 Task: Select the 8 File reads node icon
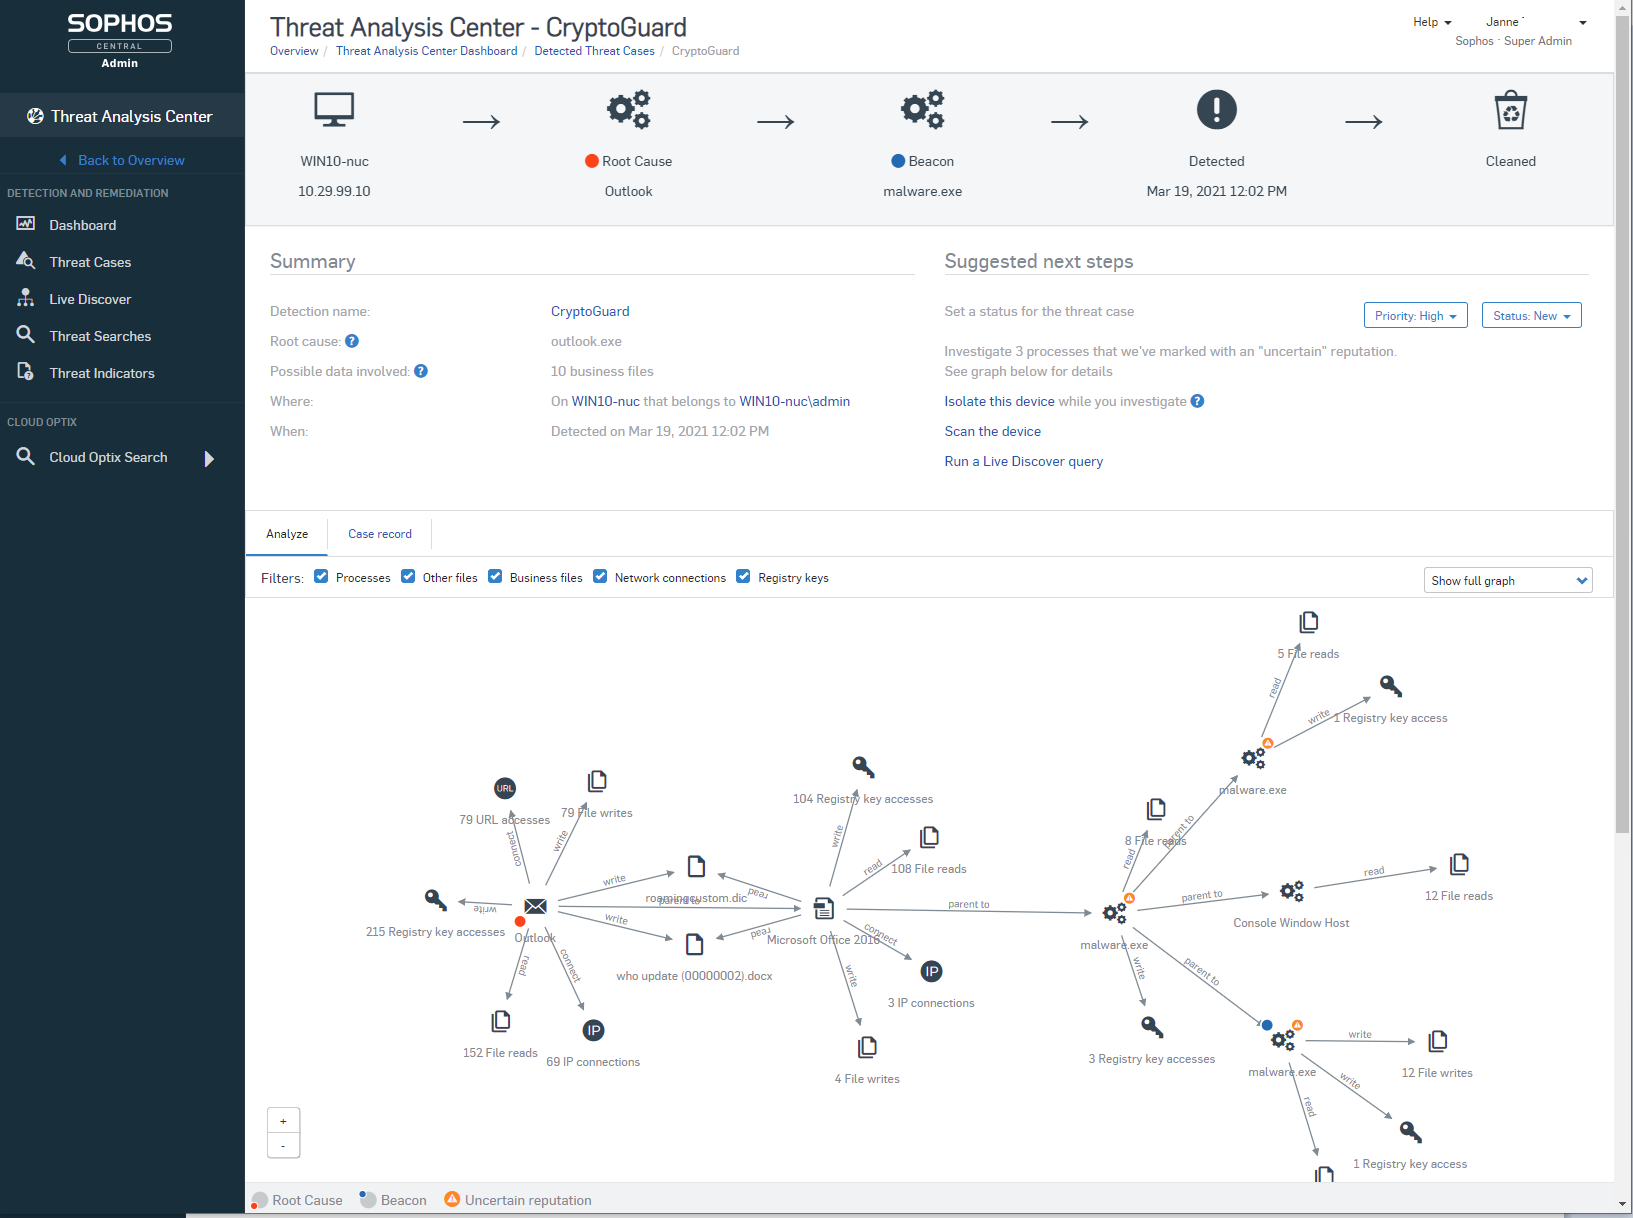click(x=1156, y=809)
